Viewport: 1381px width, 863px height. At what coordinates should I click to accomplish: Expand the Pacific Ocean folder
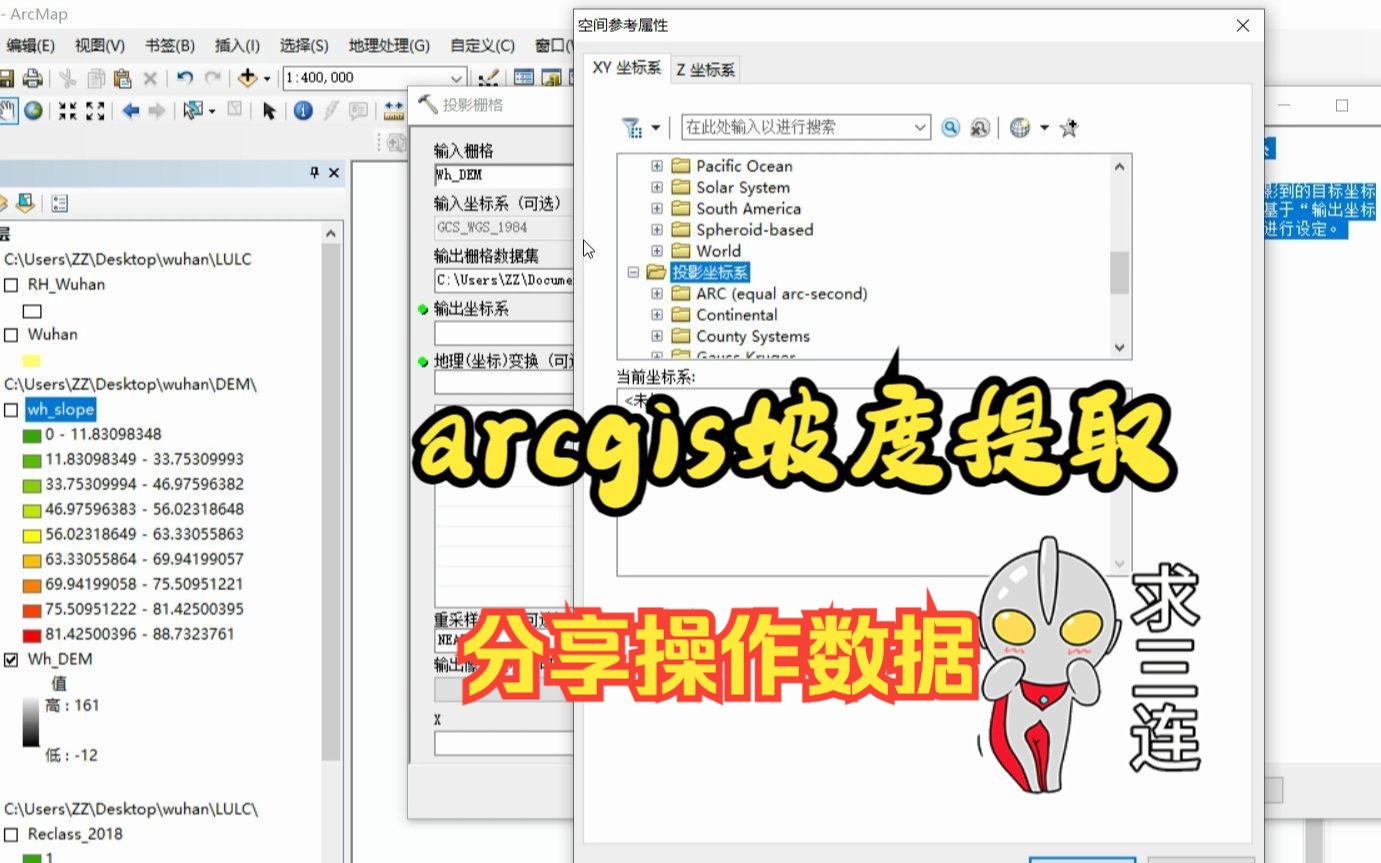point(657,166)
